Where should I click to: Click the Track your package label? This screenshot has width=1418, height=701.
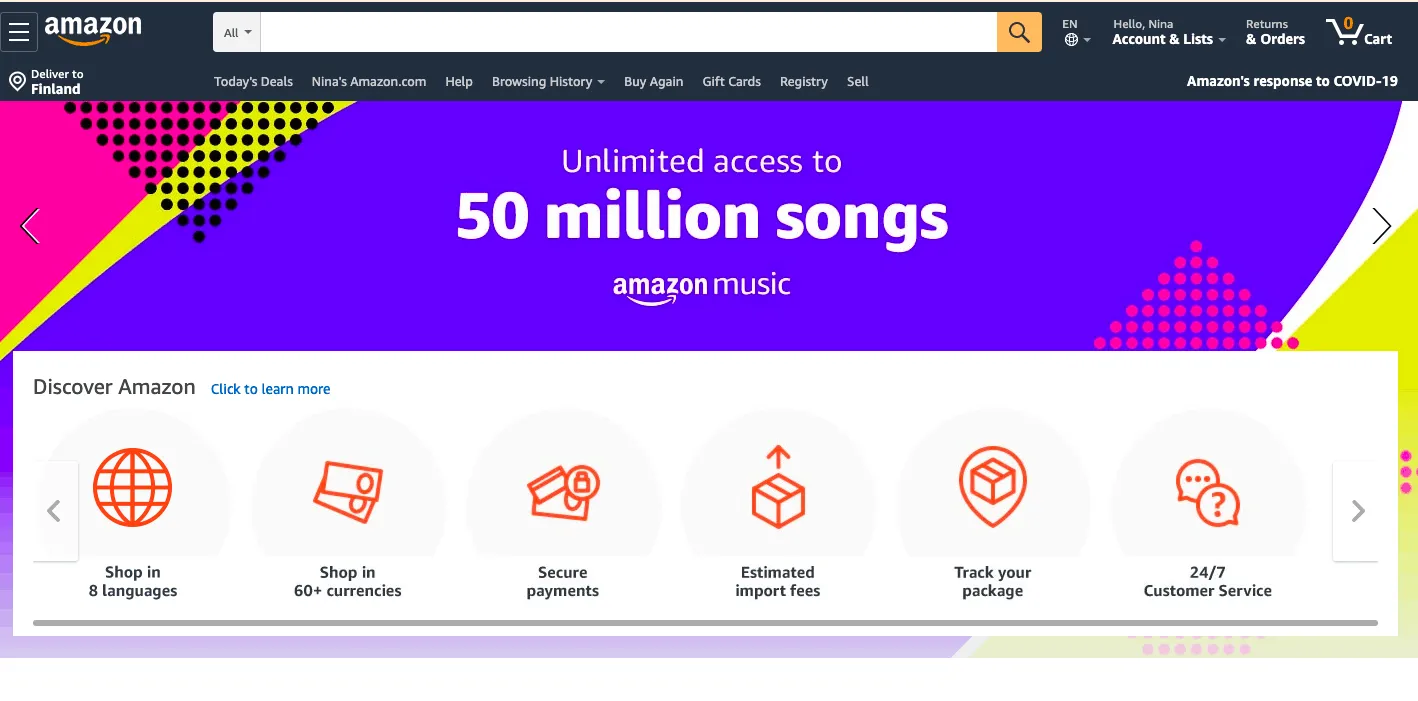click(992, 582)
